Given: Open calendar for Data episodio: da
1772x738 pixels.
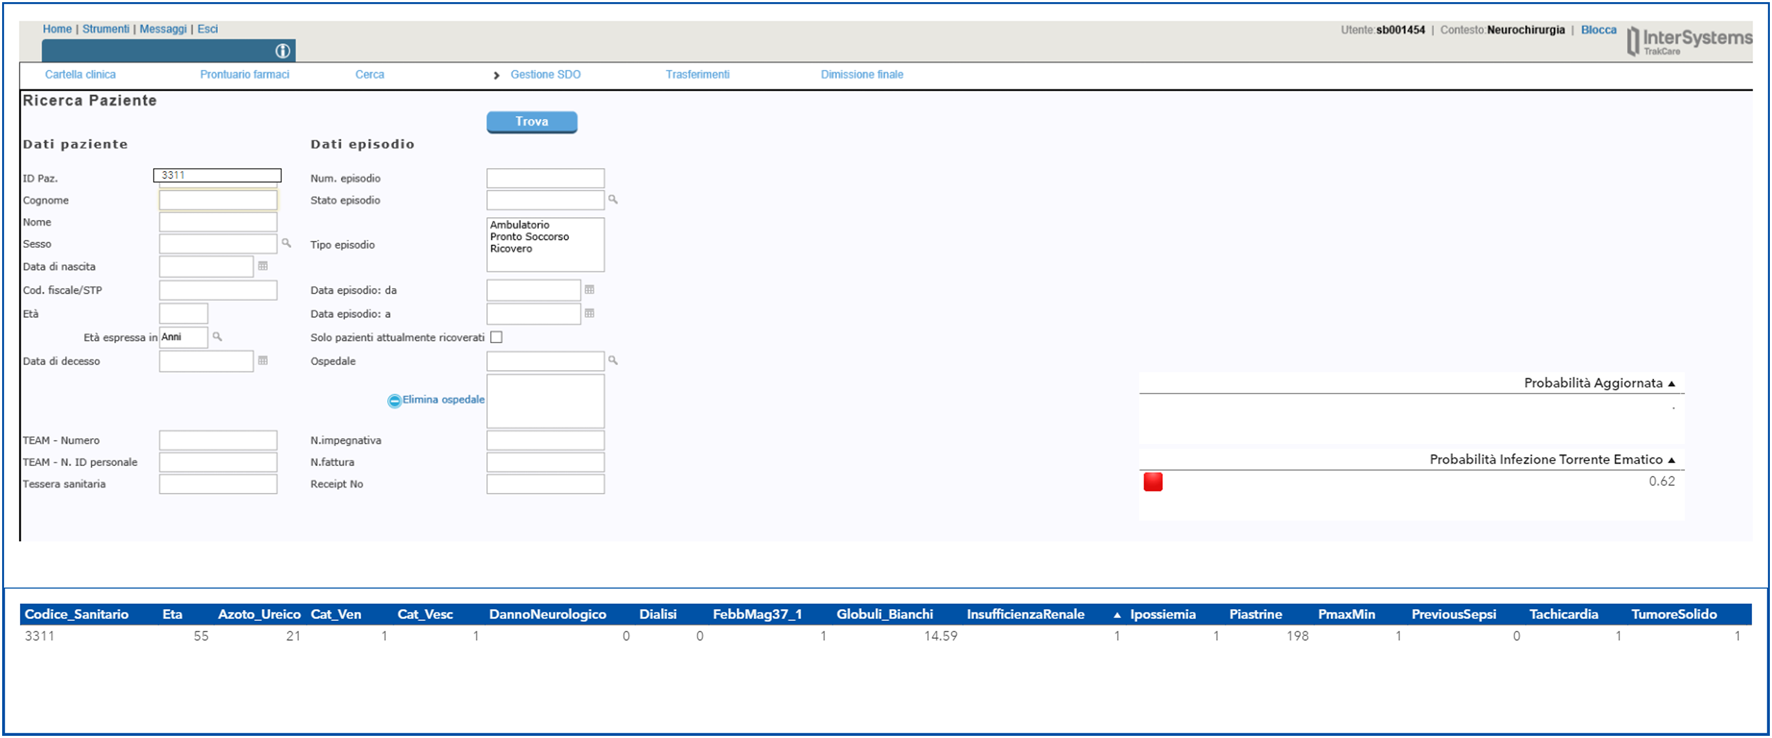Looking at the screenshot, I should [x=590, y=290].
